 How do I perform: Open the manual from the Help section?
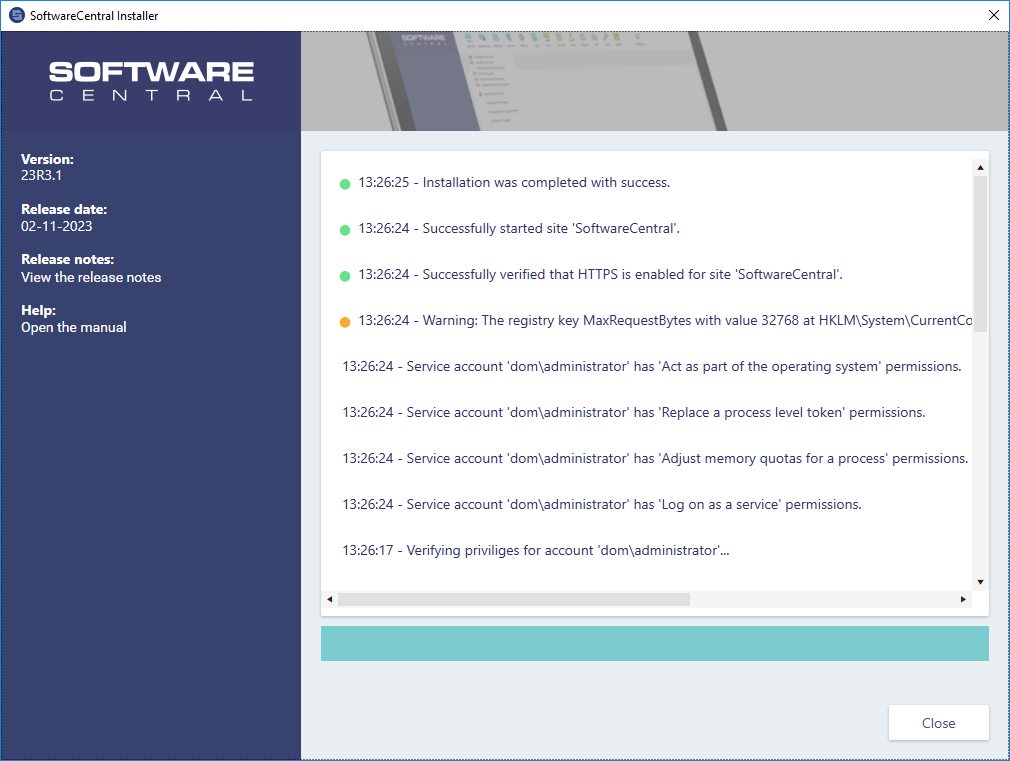tap(74, 327)
